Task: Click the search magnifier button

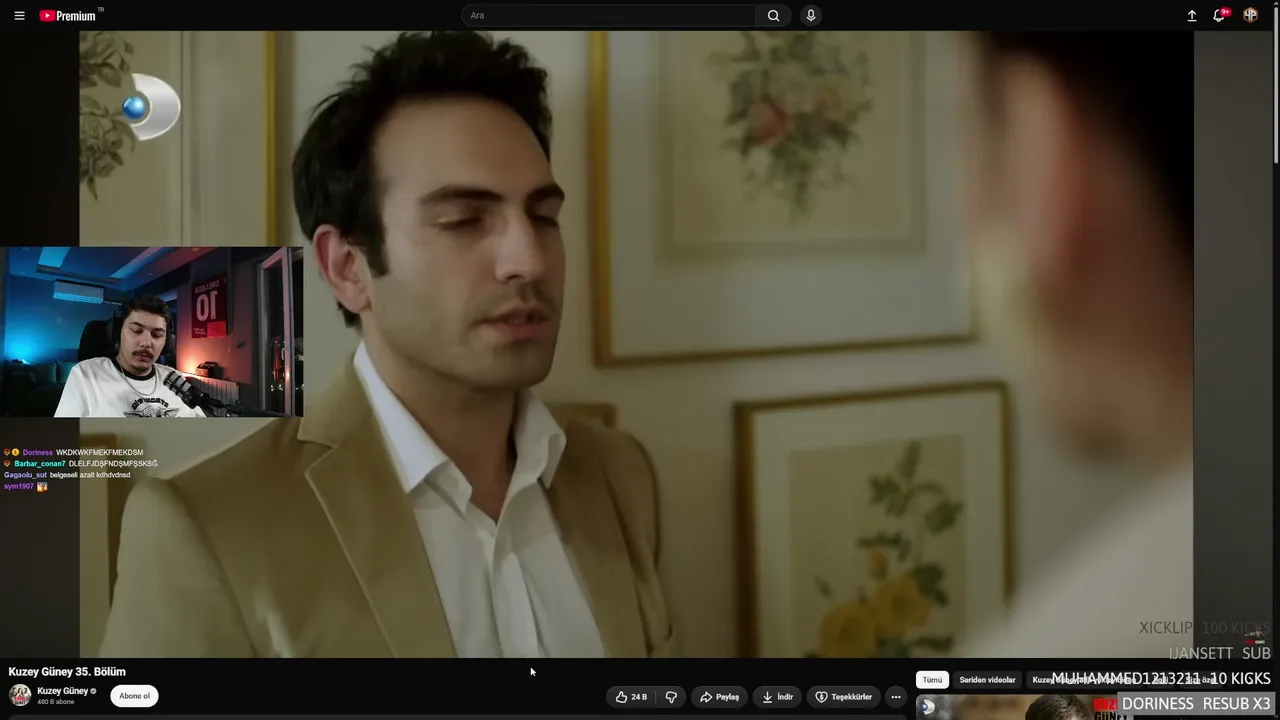Action: coord(773,16)
